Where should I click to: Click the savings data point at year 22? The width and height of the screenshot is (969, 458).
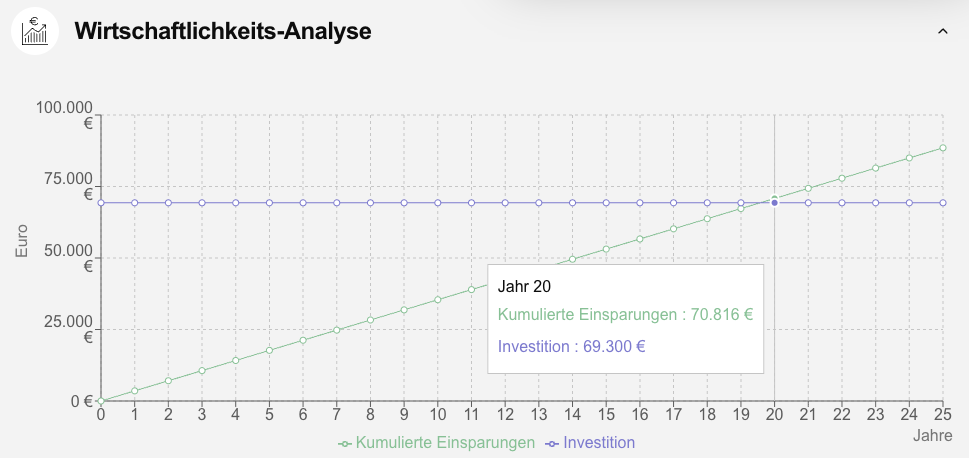[x=842, y=178]
